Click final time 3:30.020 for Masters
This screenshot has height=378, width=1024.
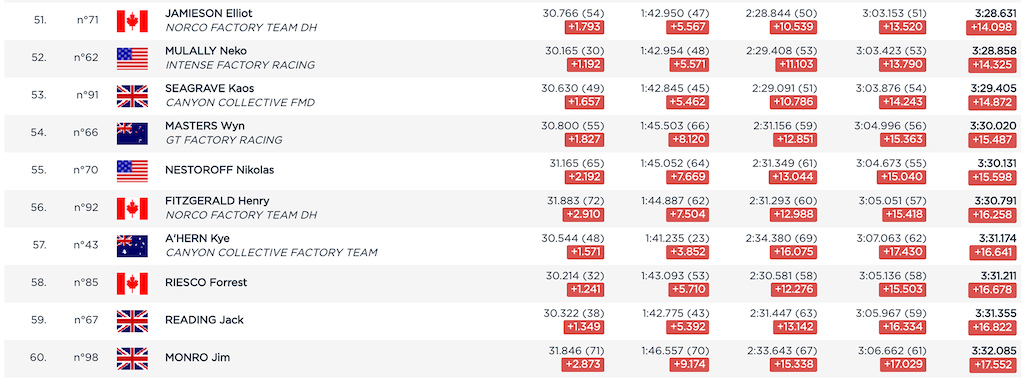(997, 125)
